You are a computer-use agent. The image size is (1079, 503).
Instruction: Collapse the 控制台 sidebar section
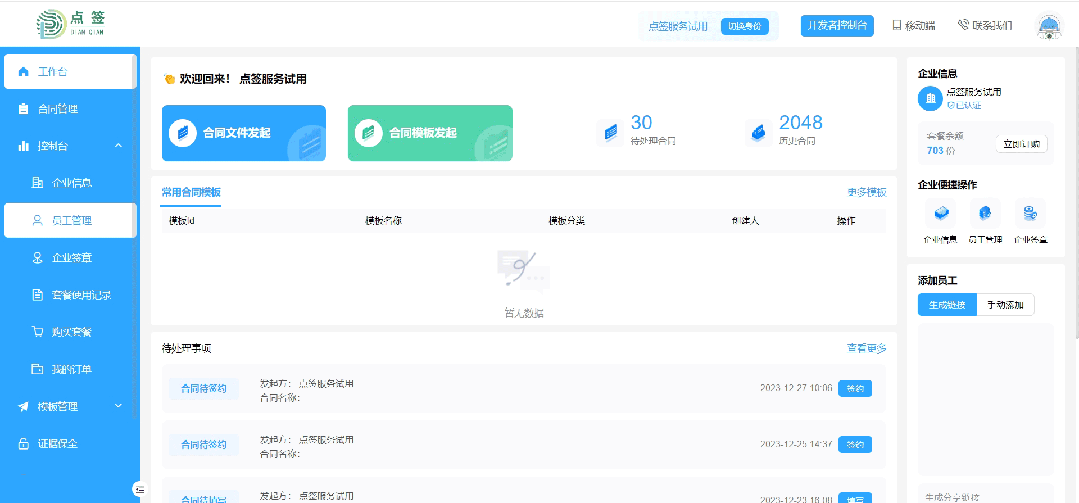[118, 146]
